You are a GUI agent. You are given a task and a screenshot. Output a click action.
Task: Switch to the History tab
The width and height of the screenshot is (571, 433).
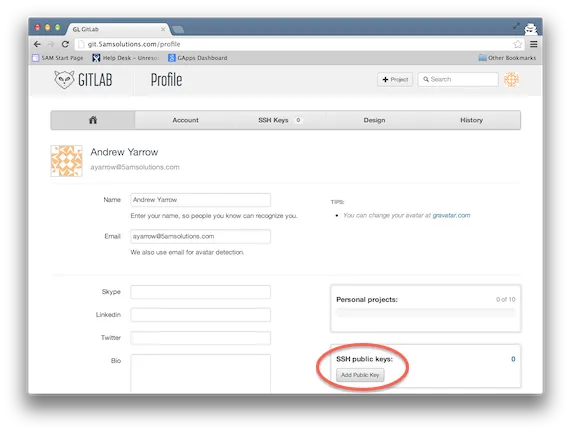point(472,120)
